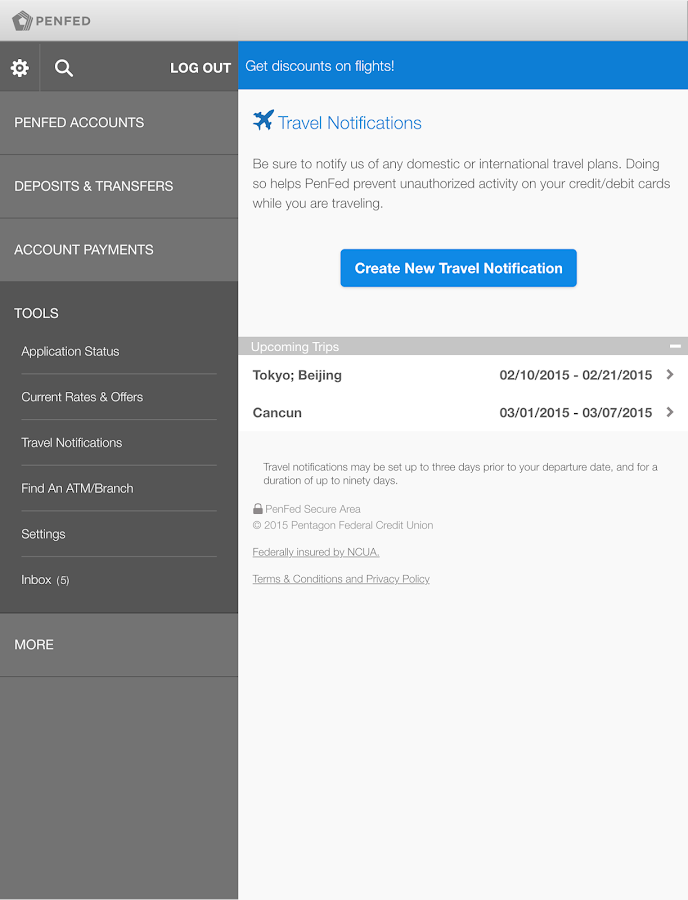Click the Upcoming Trips header label
This screenshot has width=688, height=900.
tap(295, 347)
